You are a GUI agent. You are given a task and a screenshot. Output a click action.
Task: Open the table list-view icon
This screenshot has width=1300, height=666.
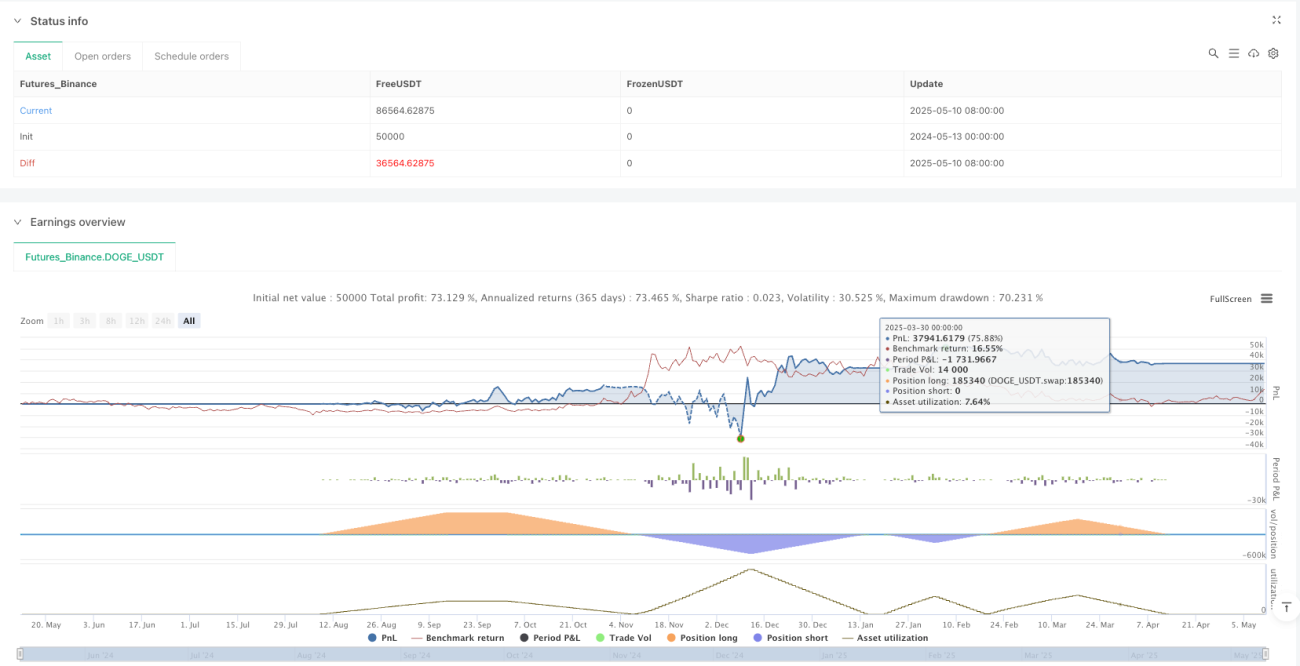tap(1233, 53)
